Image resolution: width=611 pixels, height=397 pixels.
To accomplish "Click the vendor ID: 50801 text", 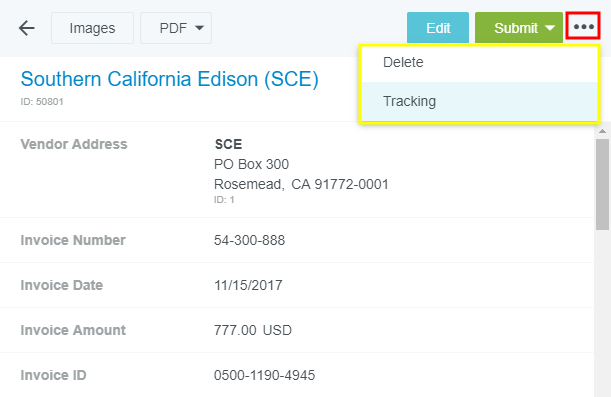I will (42, 102).
